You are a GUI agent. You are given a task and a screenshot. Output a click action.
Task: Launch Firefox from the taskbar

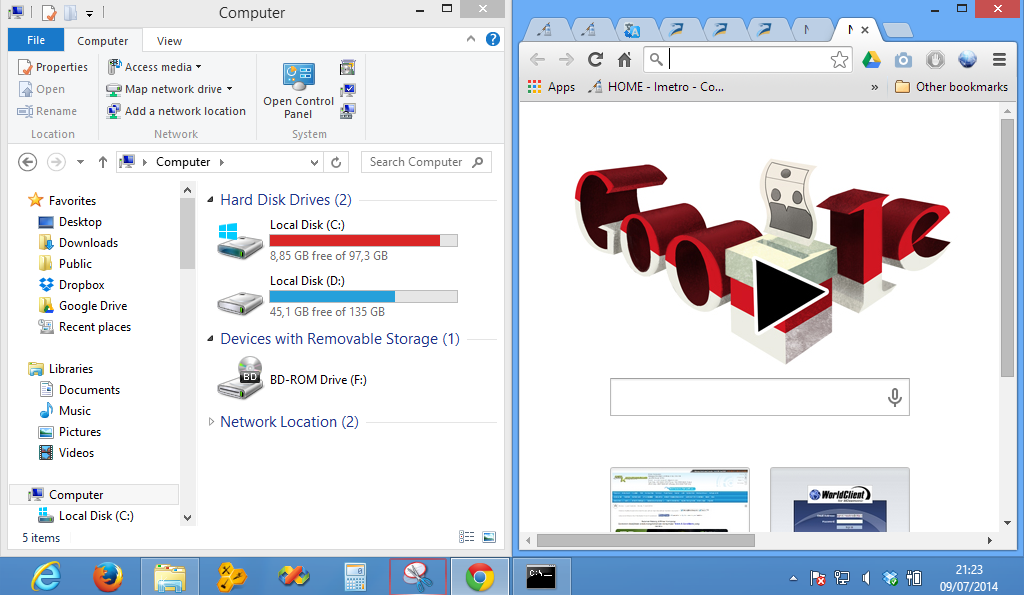tap(108, 577)
